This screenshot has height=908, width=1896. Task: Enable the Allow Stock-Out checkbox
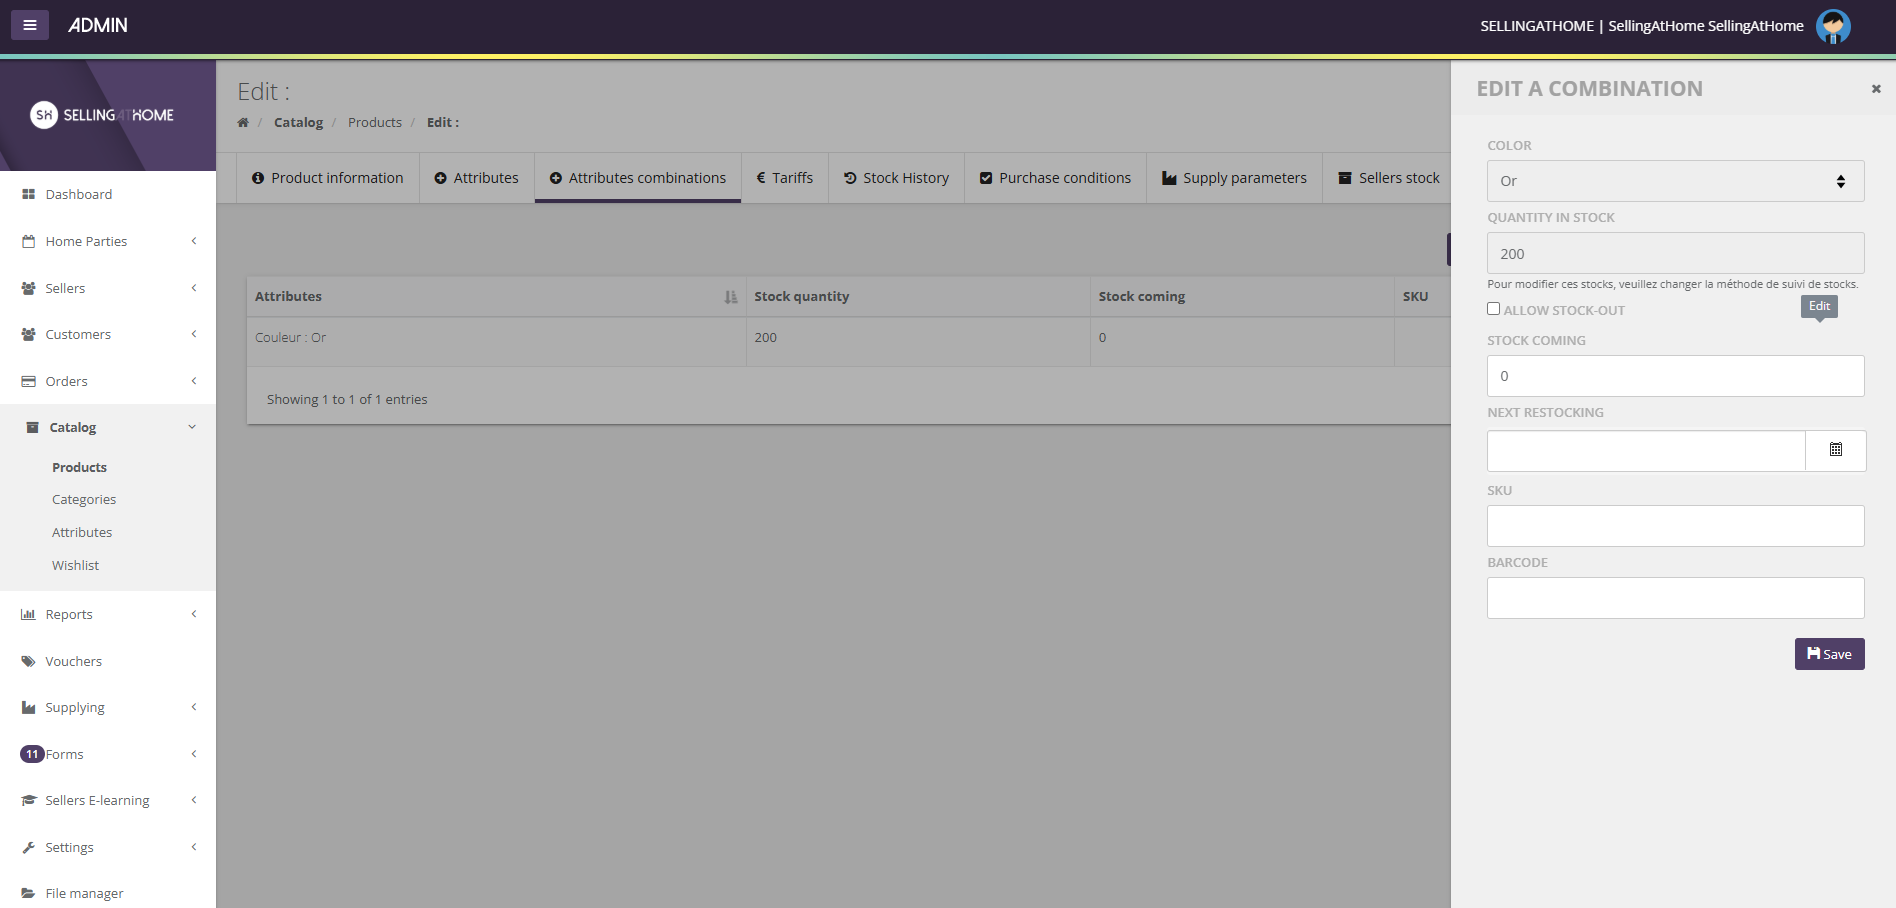click(x=1493, y=309)
